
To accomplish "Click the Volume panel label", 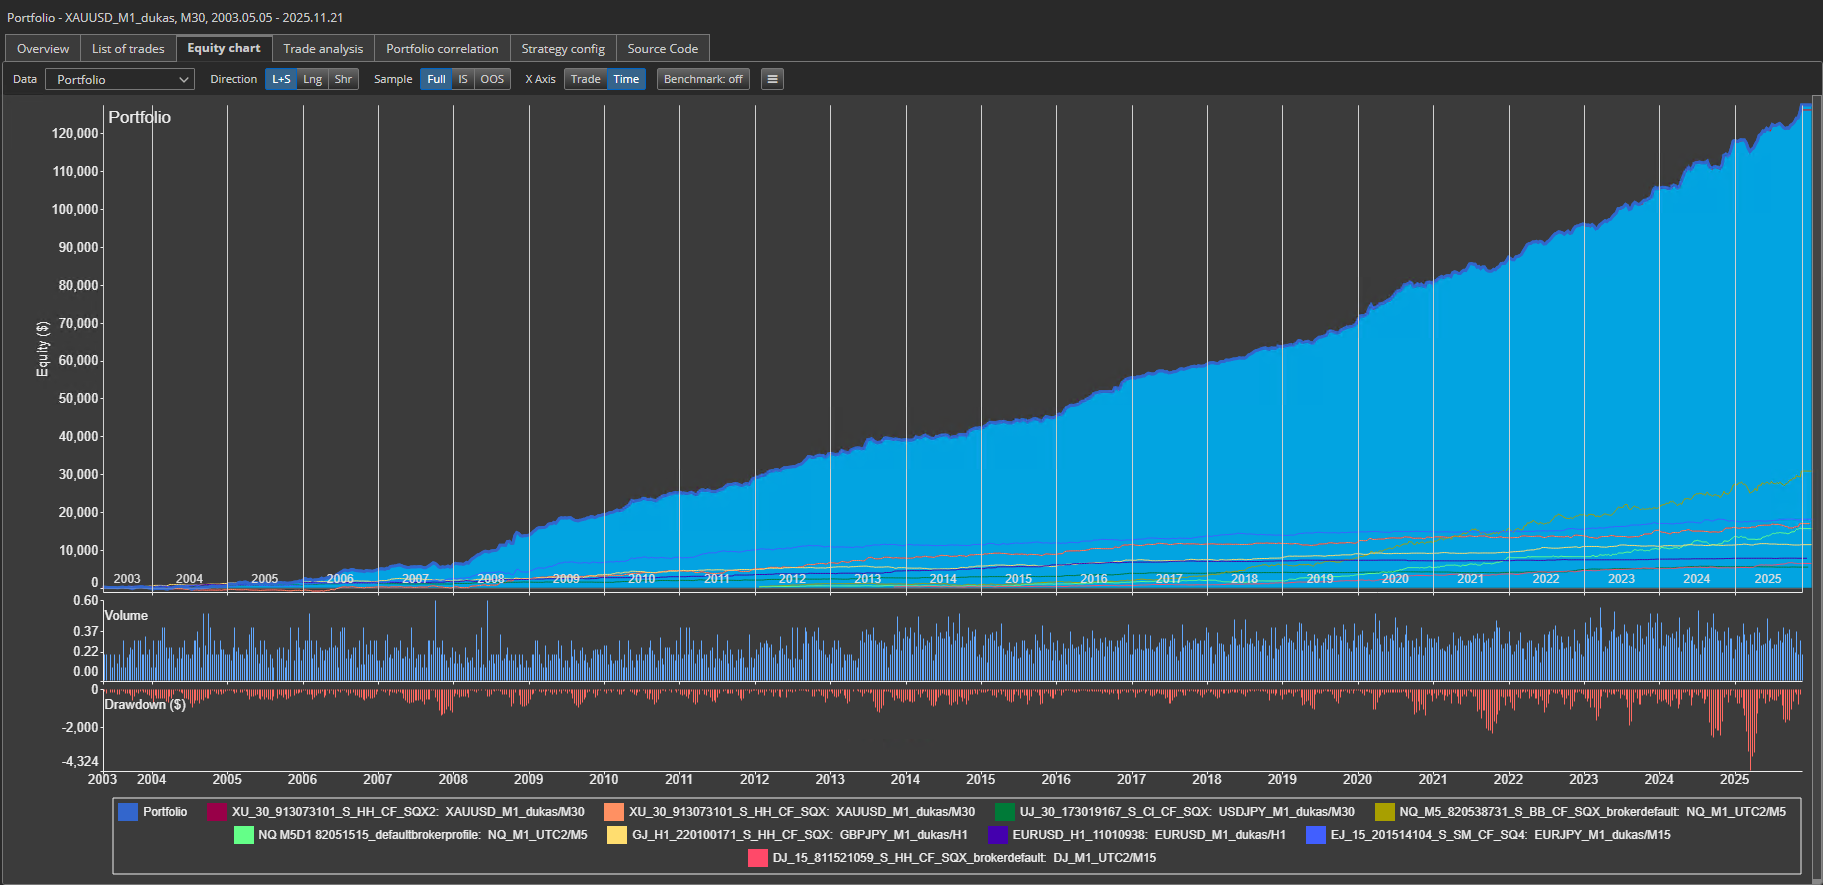I will click(126, 616).
